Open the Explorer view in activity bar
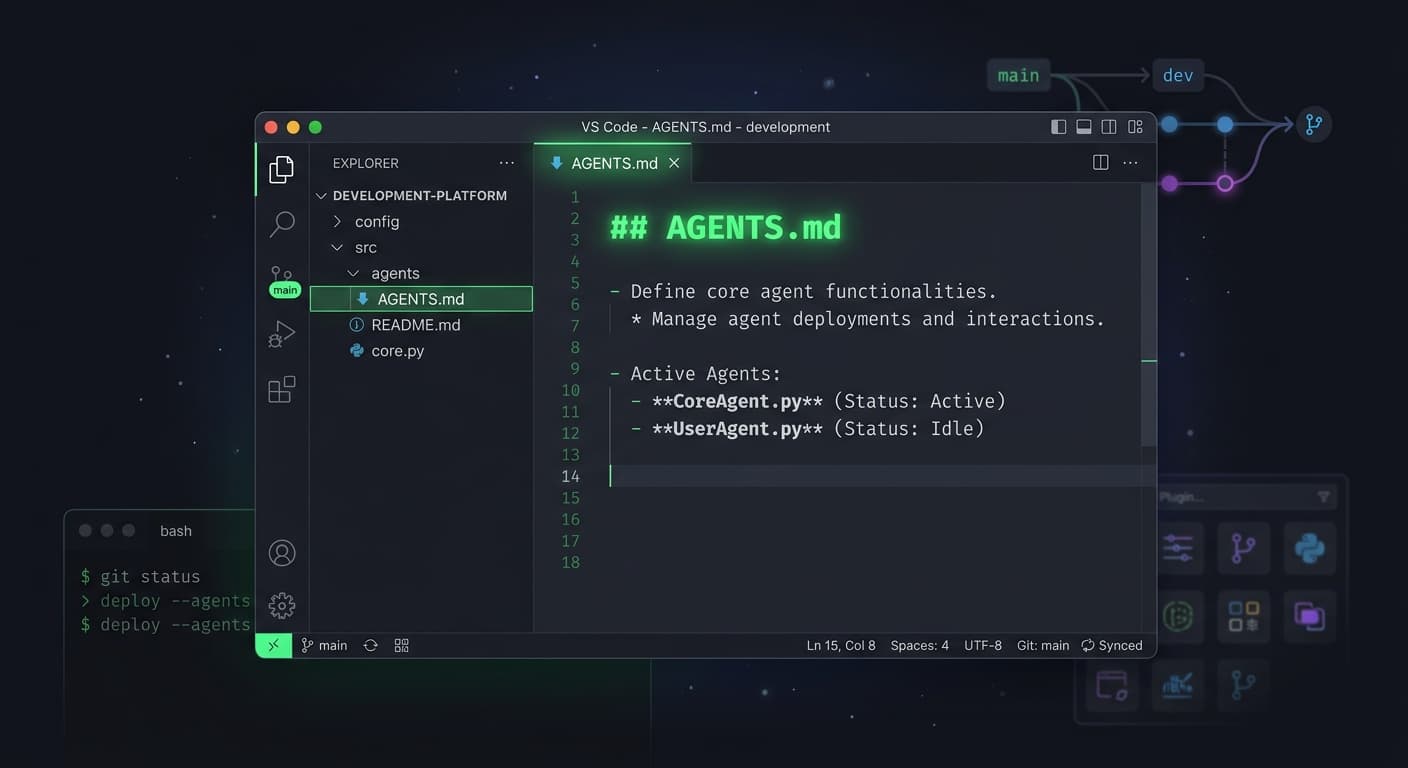 pos(282,169)
